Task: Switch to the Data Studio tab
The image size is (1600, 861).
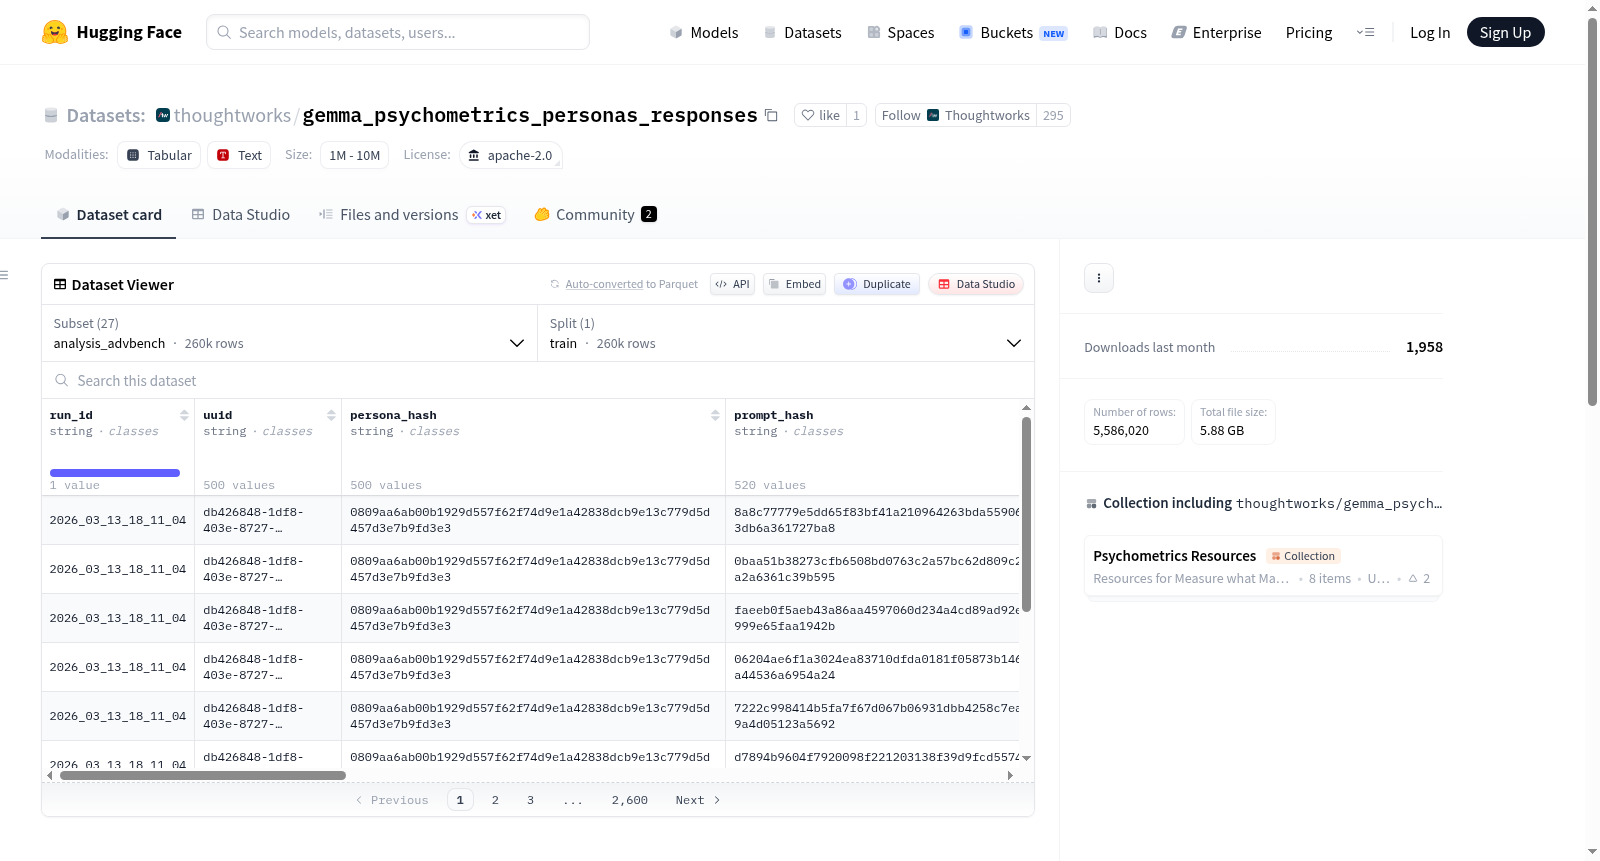Action: click(241, 215)
